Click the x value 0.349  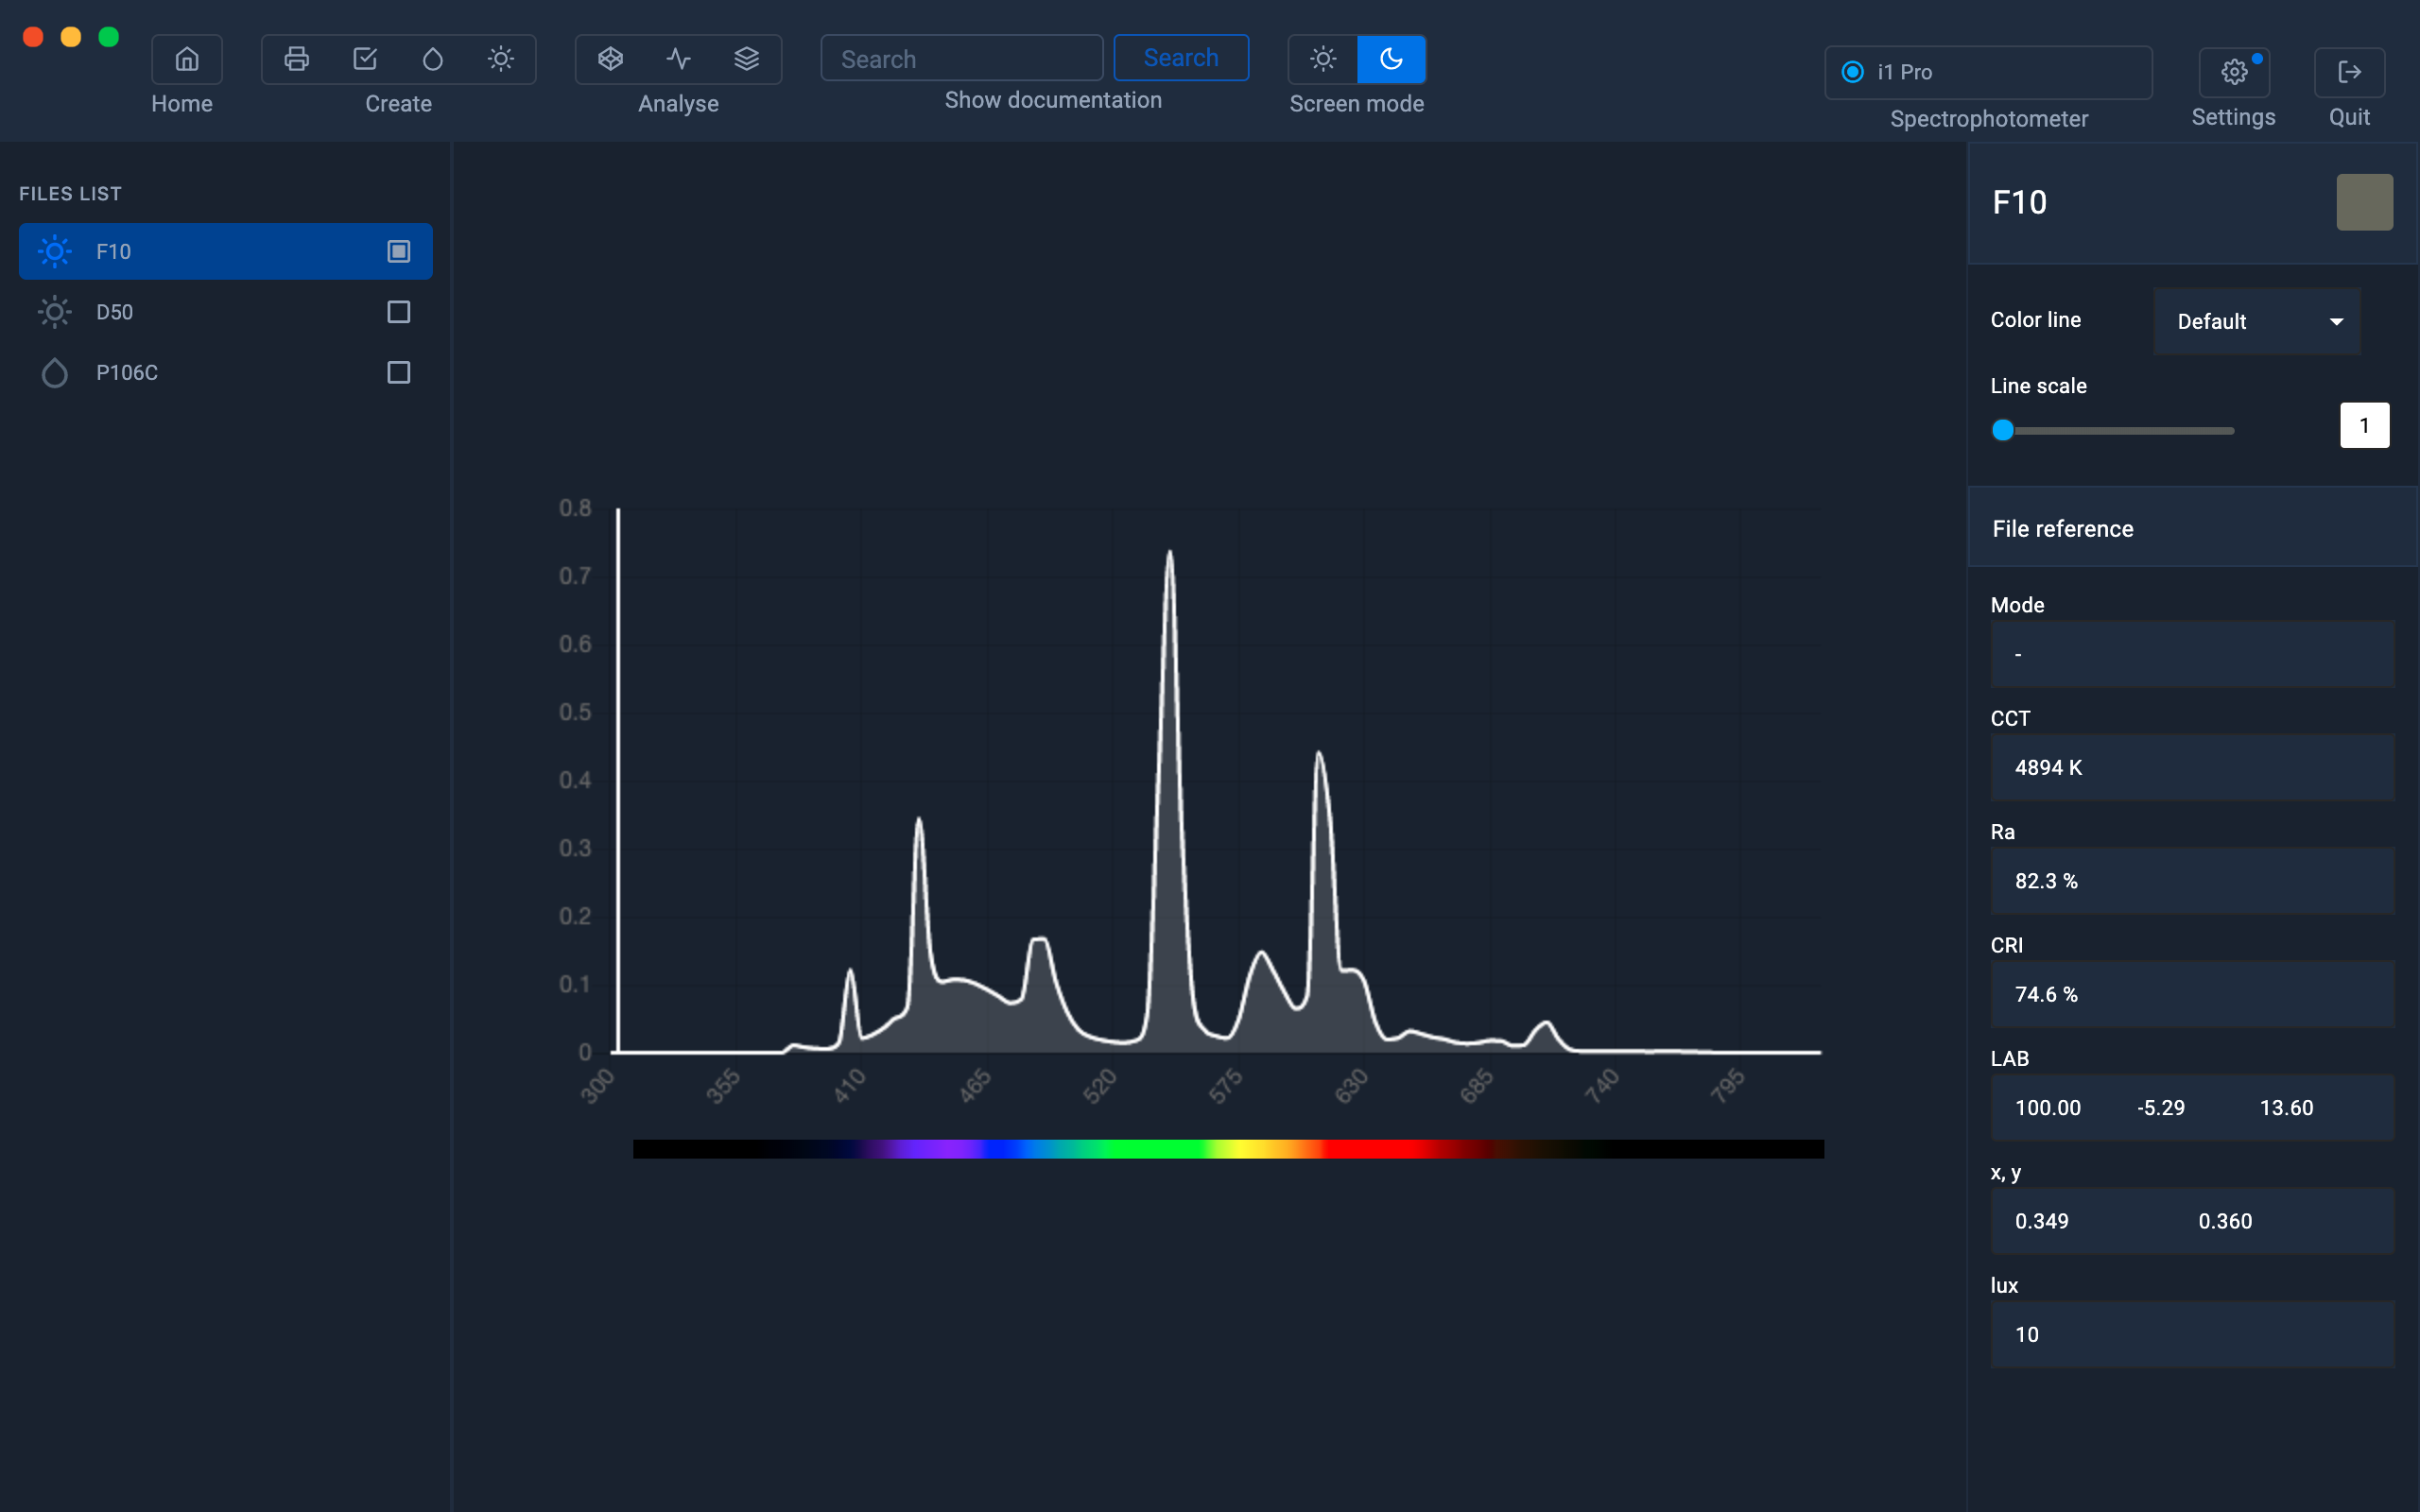click(x=2041, y=1221)
